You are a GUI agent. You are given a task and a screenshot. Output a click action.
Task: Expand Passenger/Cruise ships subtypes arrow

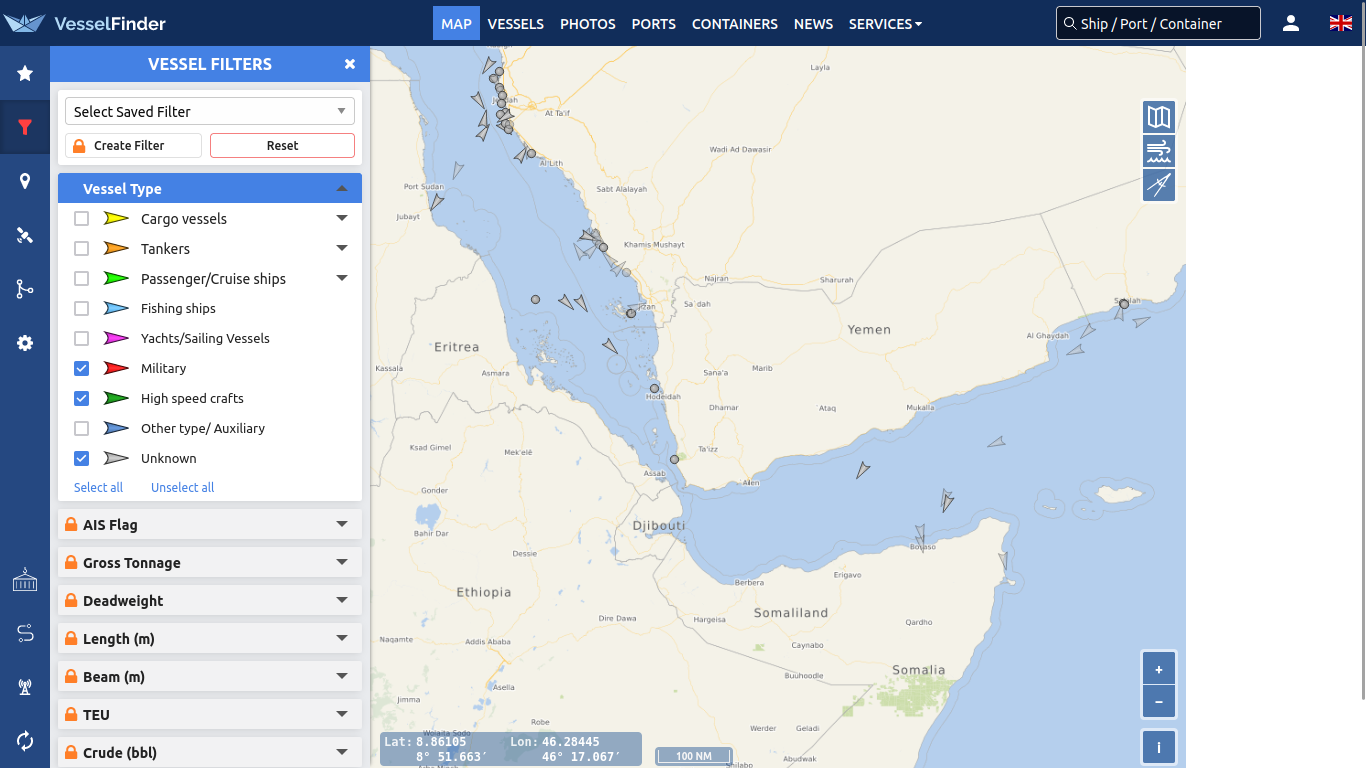coord(342,278)
